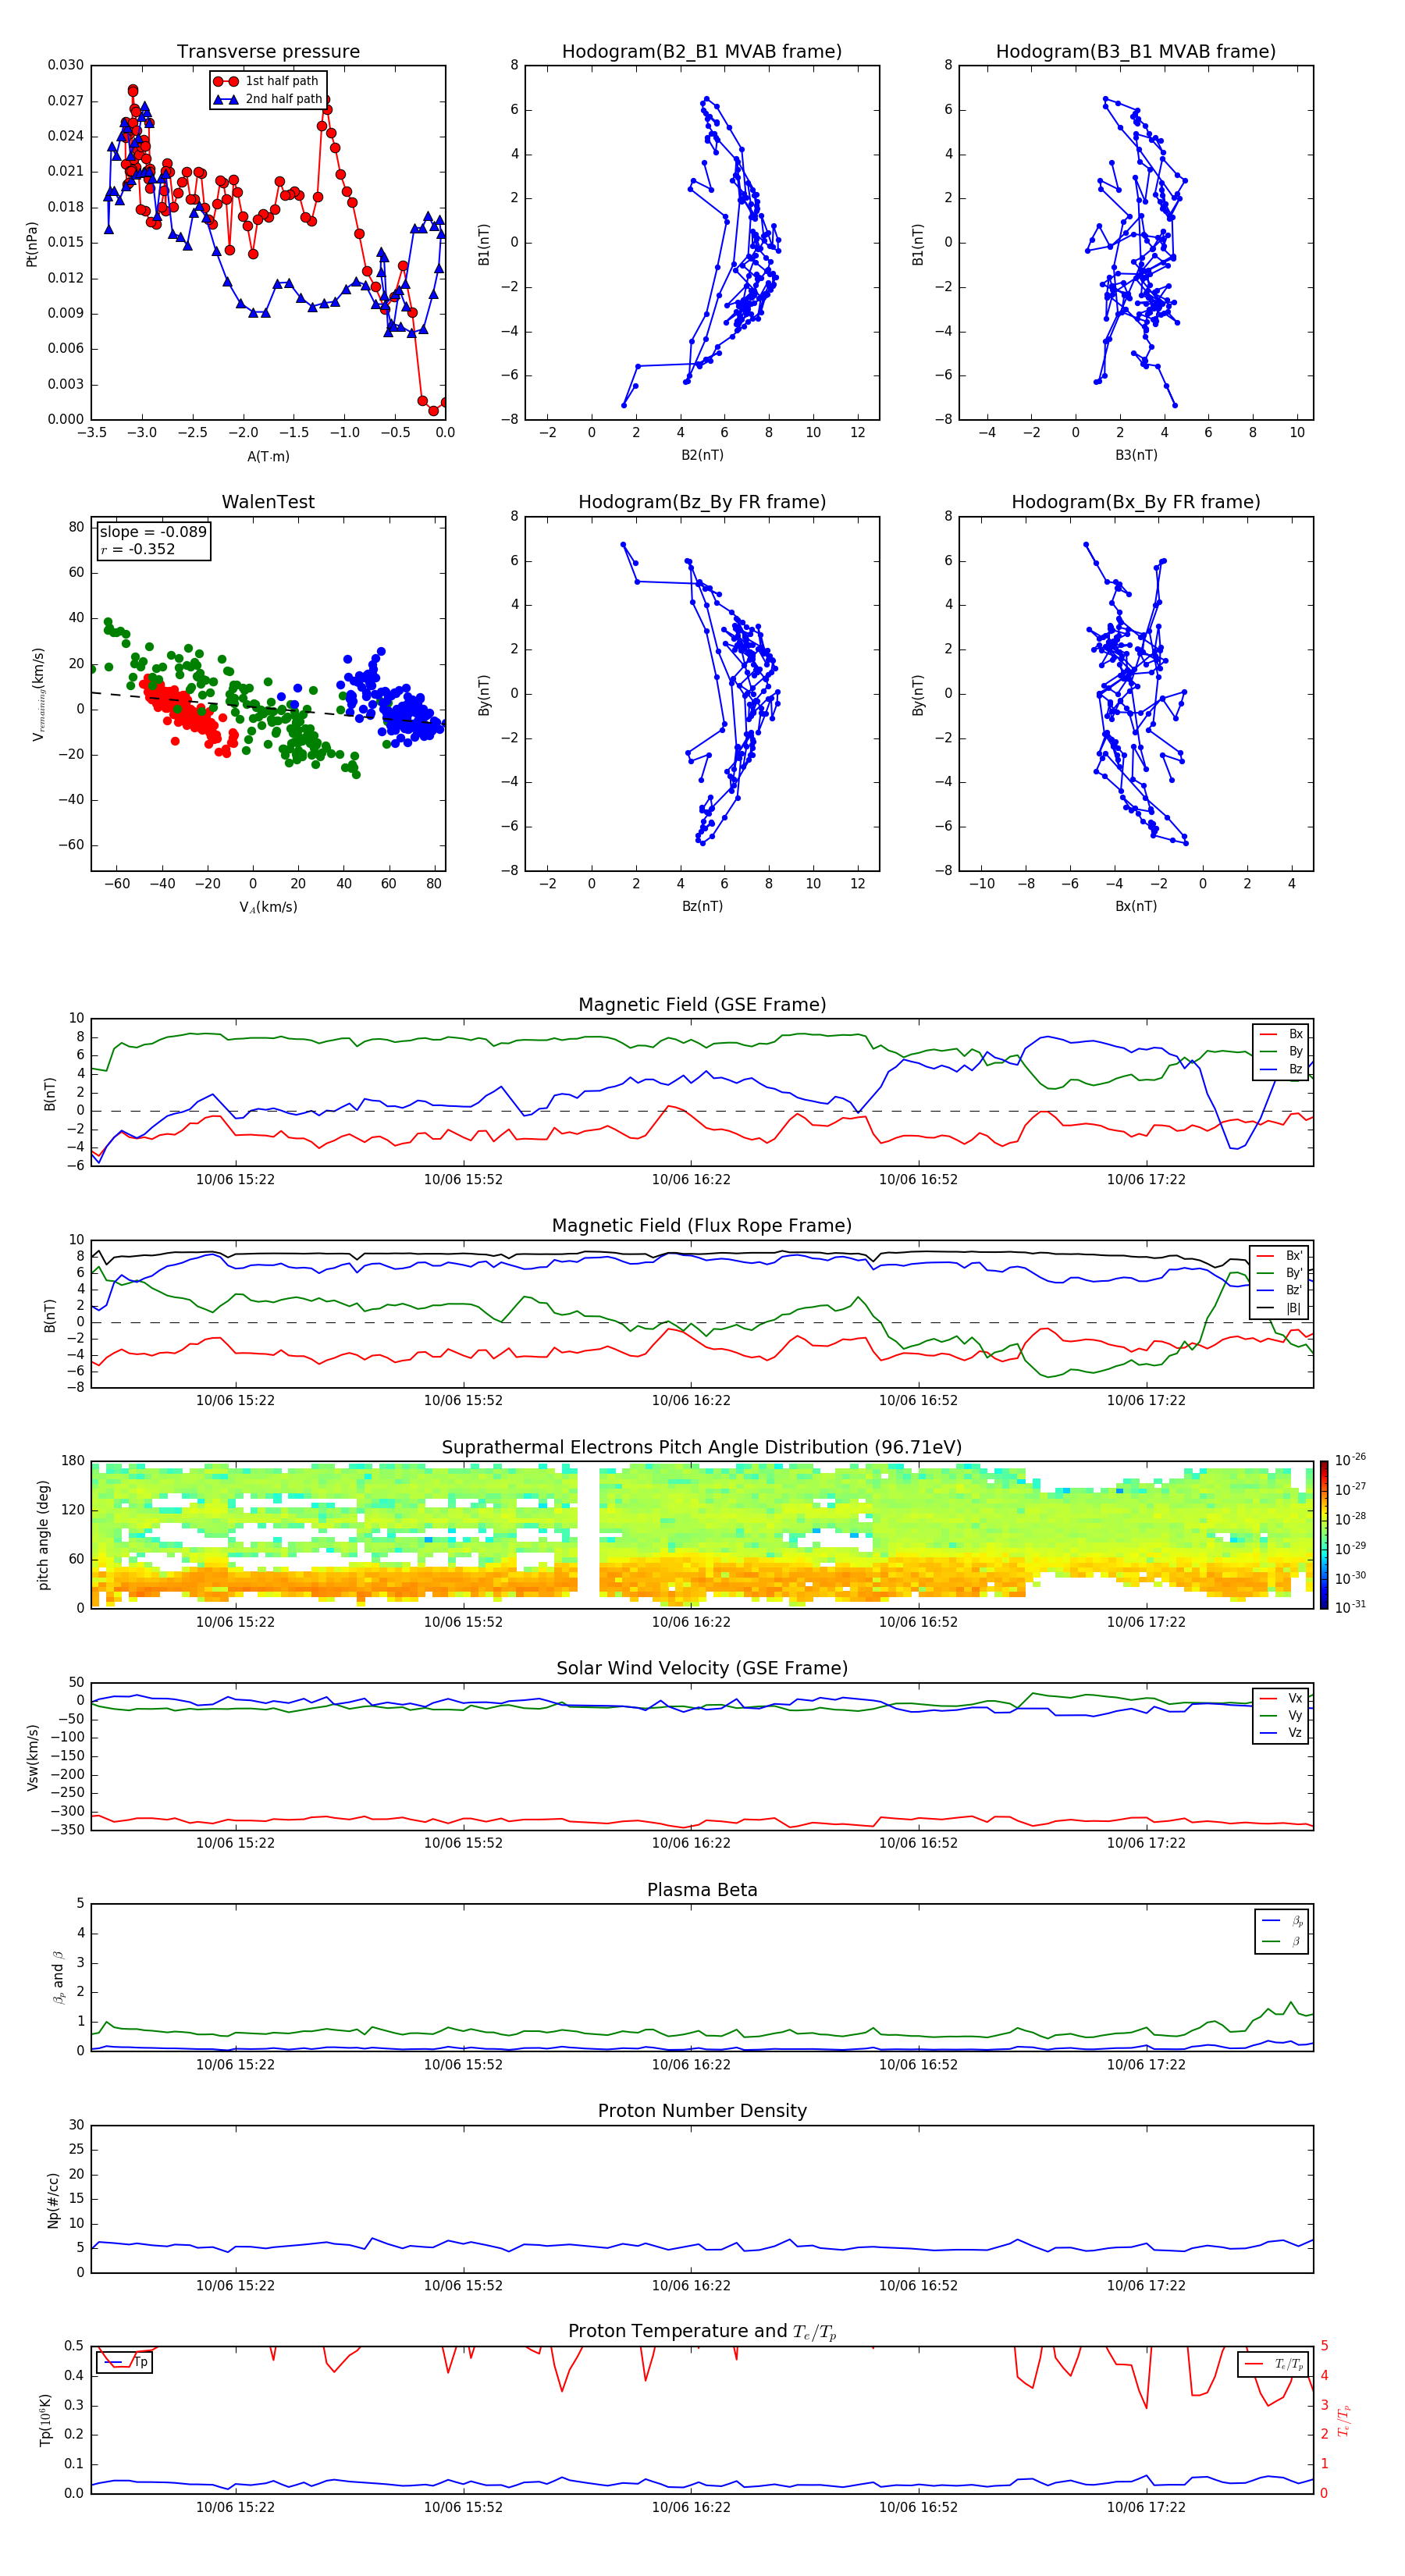This screenshot has height=2576, width=1405.
Task: Click 'Vremaining(km/s)' axis label on WalenTest
Action: pyautogui.click(x=39, y=694)
